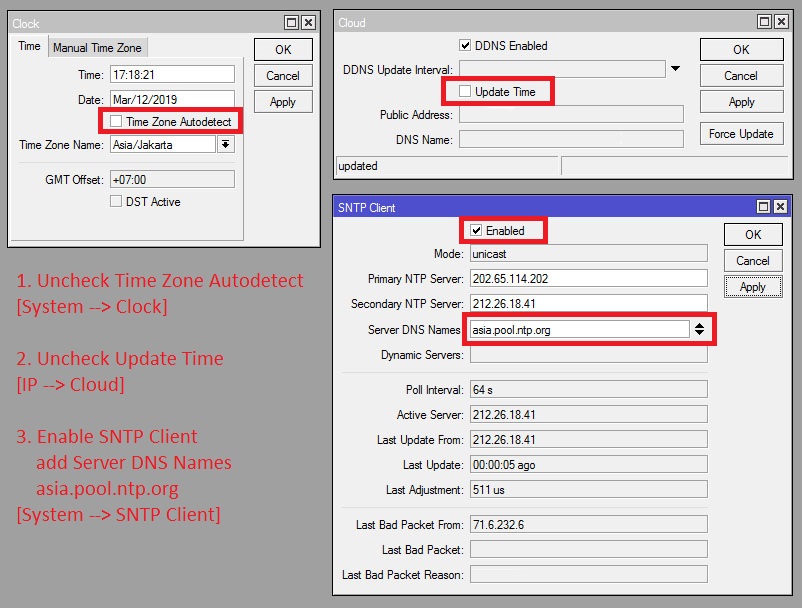Open the Time Zone Name dropdown
This screenshot has height=608, width=802.
(225, 145)
